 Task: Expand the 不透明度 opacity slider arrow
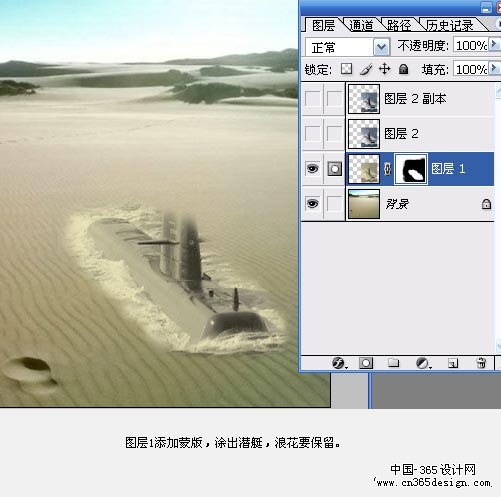pos(494,44)
